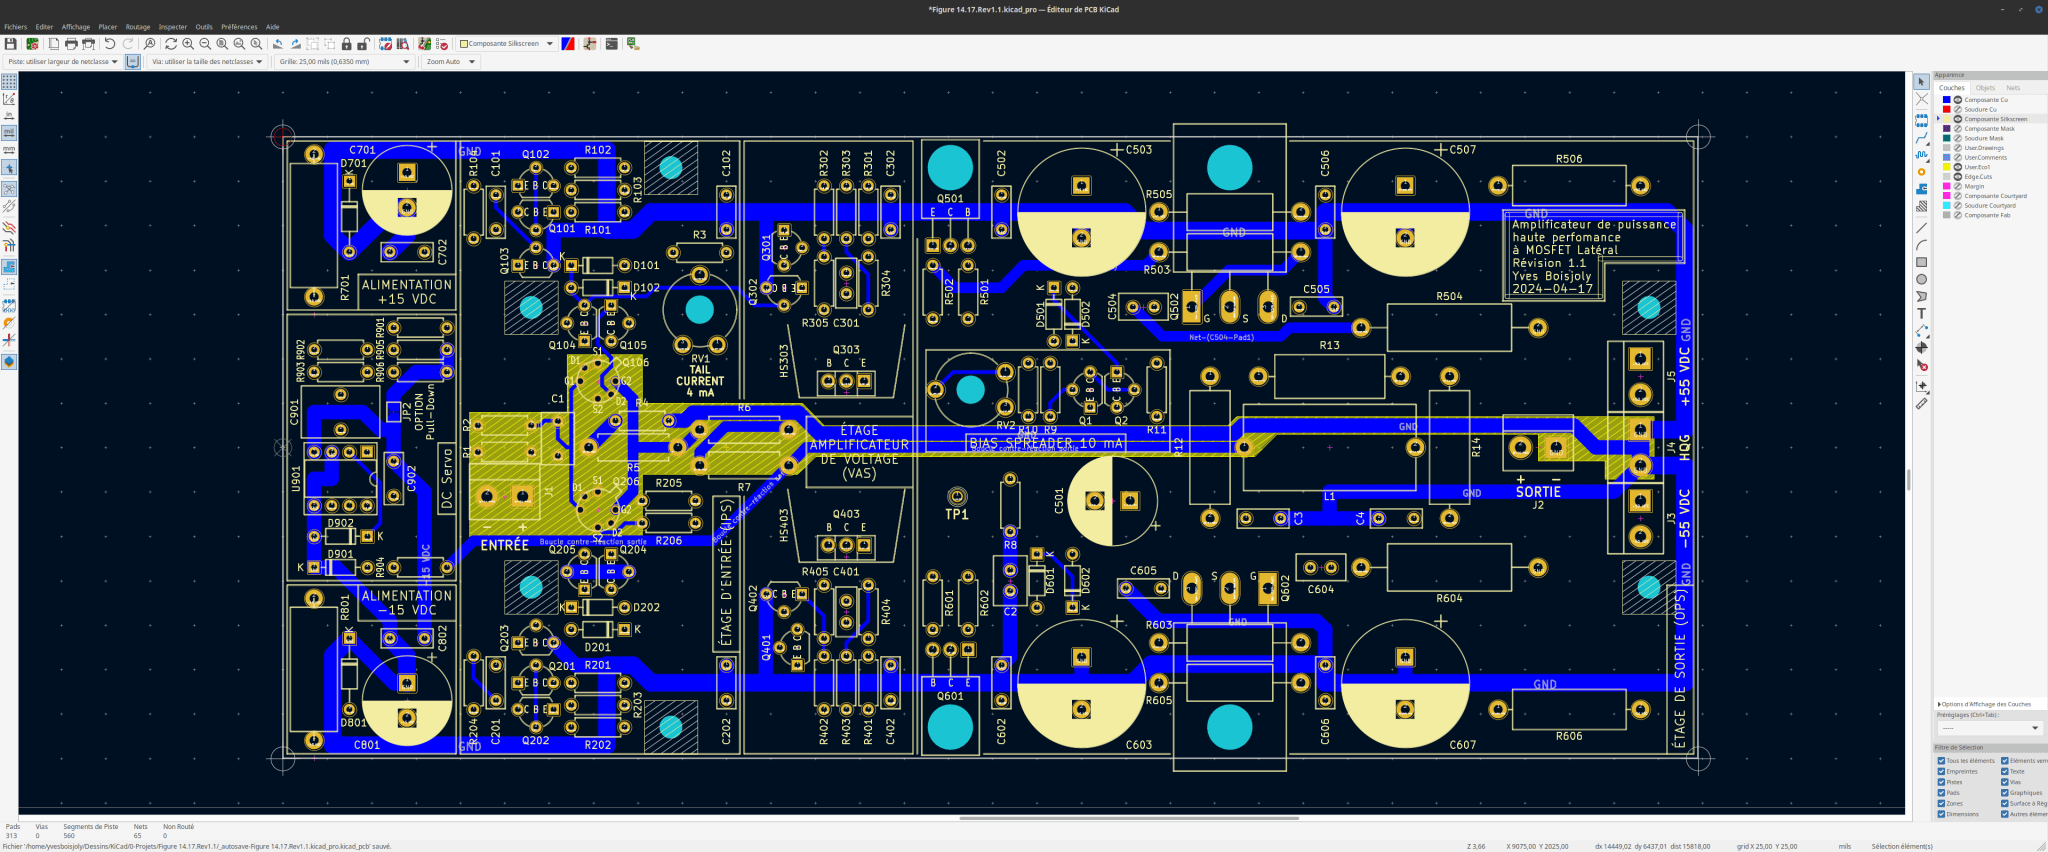This screenshot has width=2048, height=852.
Task: Hide the User.Eco1 layer
Action: [1958, 167]
